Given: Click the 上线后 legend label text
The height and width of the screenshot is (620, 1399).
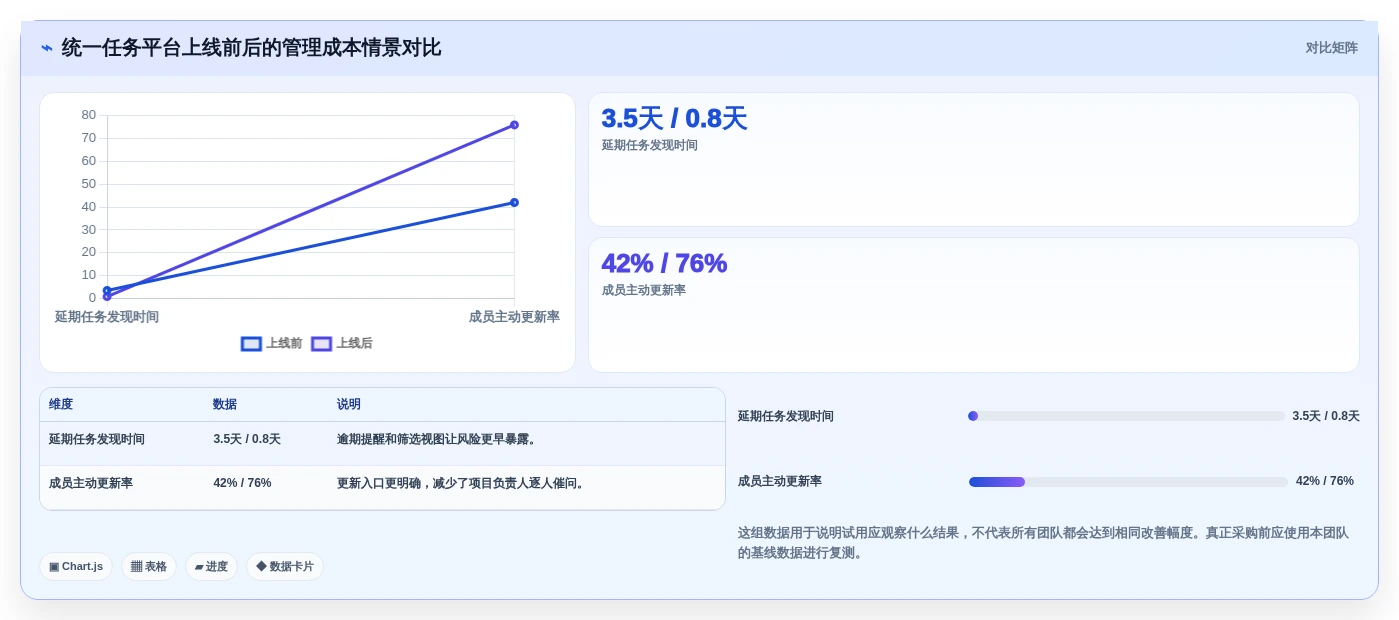Looking at the screenshot, I should pos(354,343).
